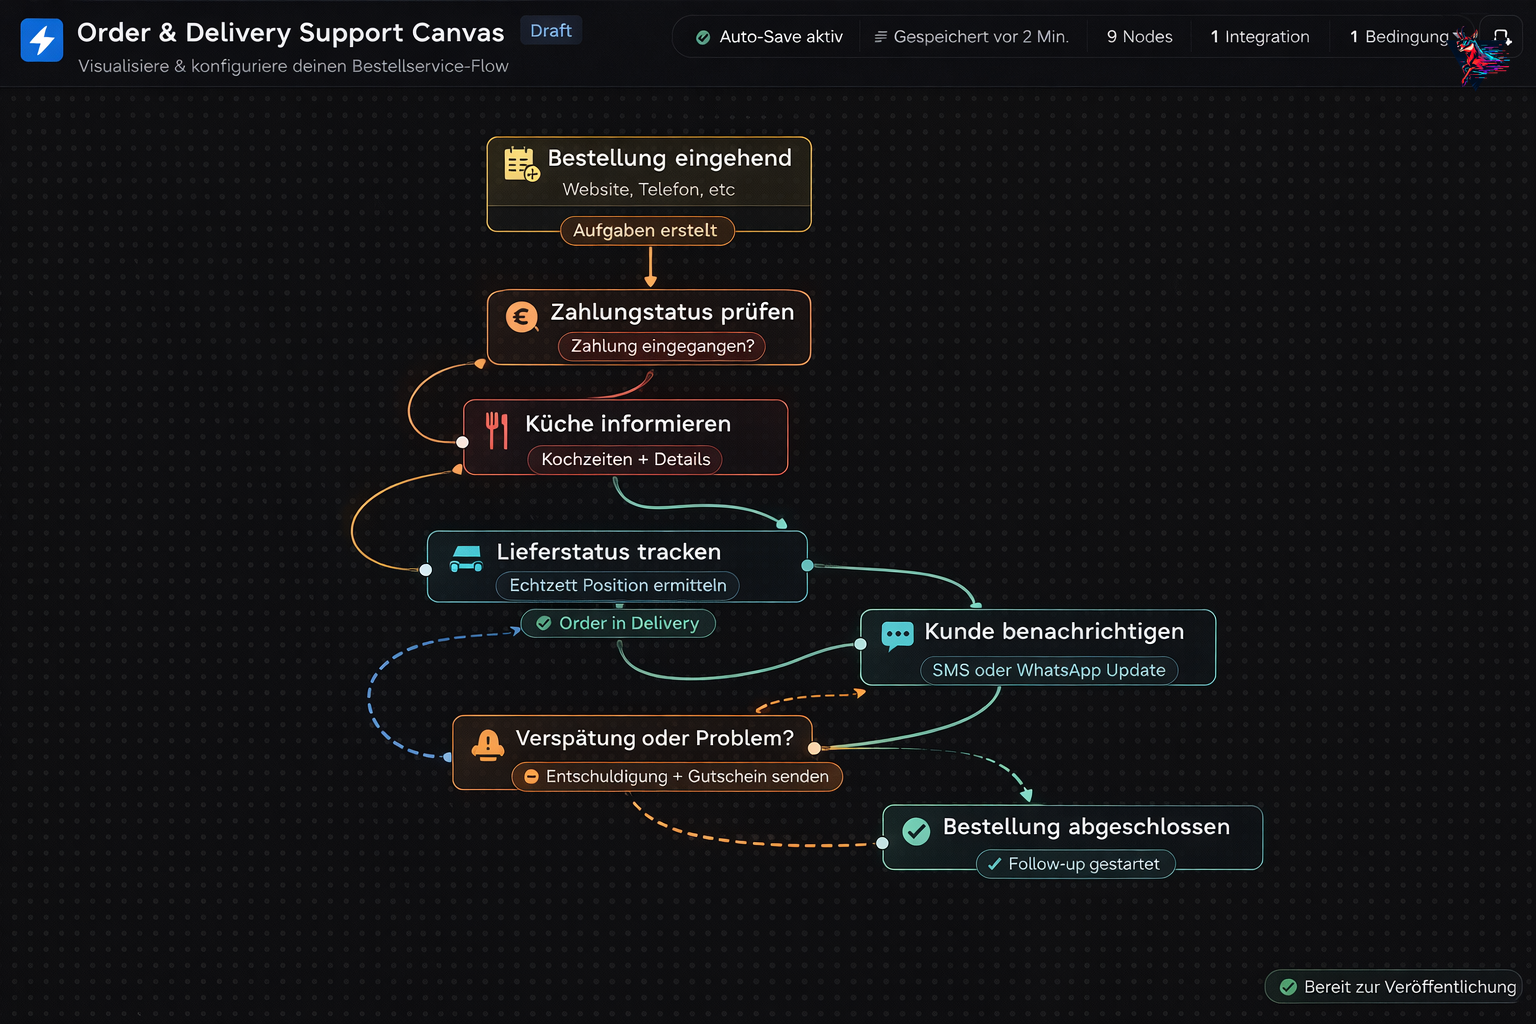
Task: Toggle Auto-Save aktiv status
Action: [x=765, y=36]
